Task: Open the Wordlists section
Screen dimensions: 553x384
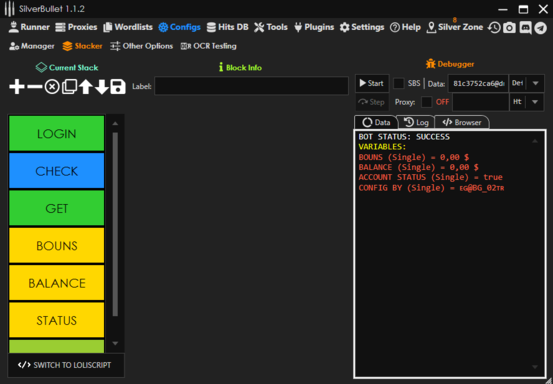Action: pos(128,27)
